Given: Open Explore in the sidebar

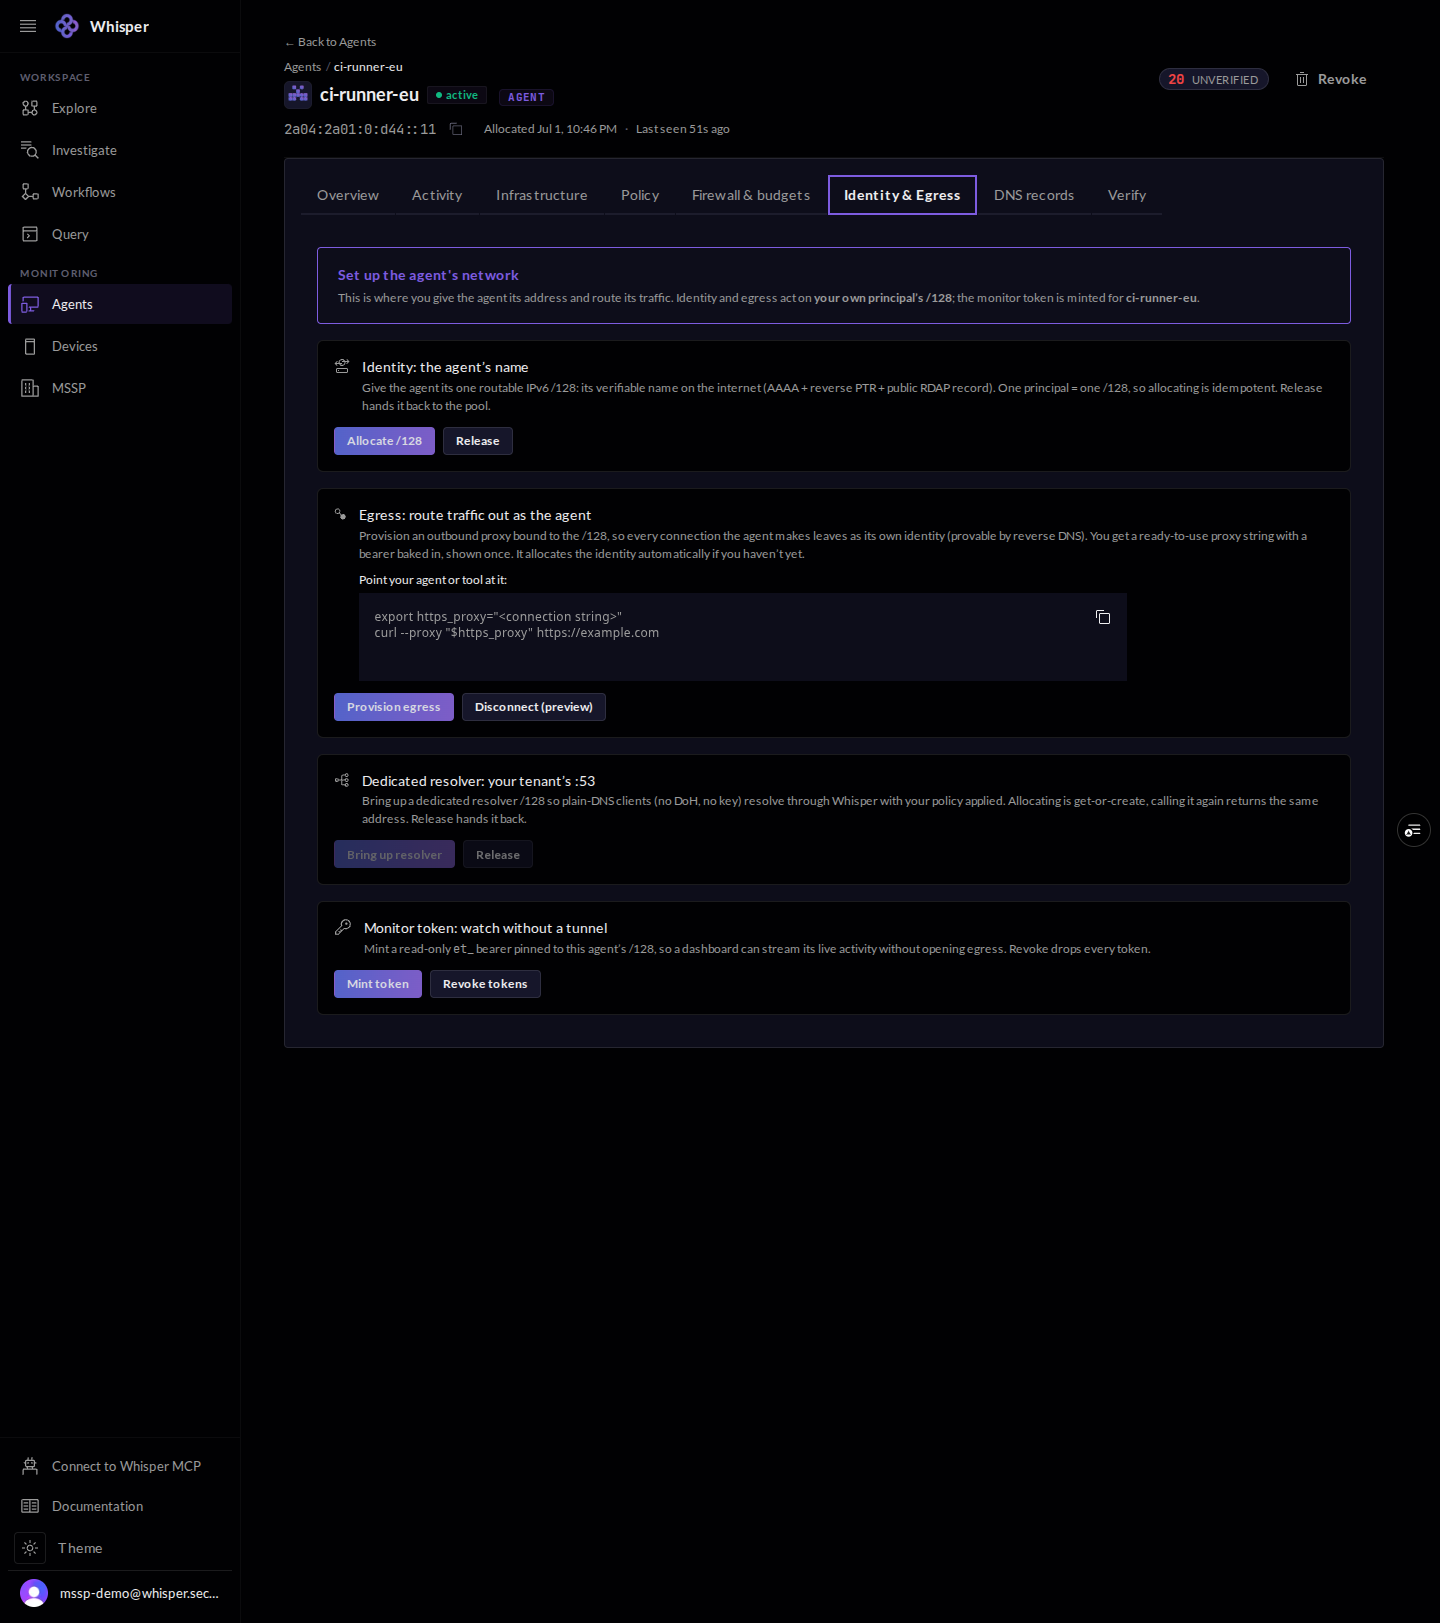Looking at the screenshot, I should pyautogui.click(x=120, y=108).
